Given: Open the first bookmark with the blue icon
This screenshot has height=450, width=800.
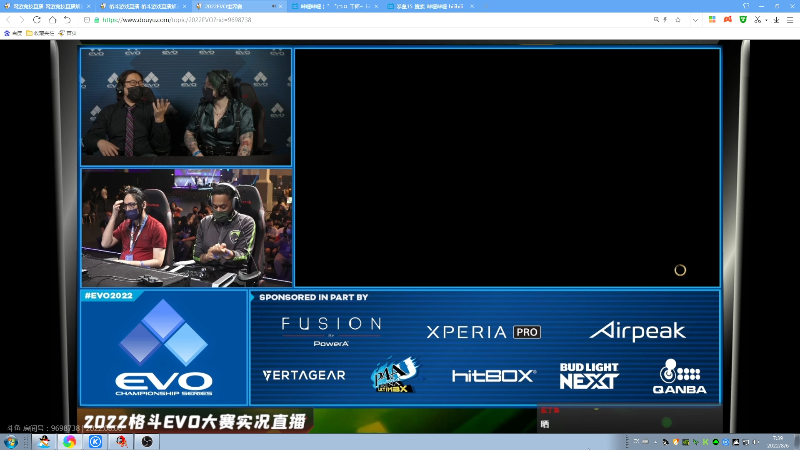Looking at the screenshot, I should 13,33.
